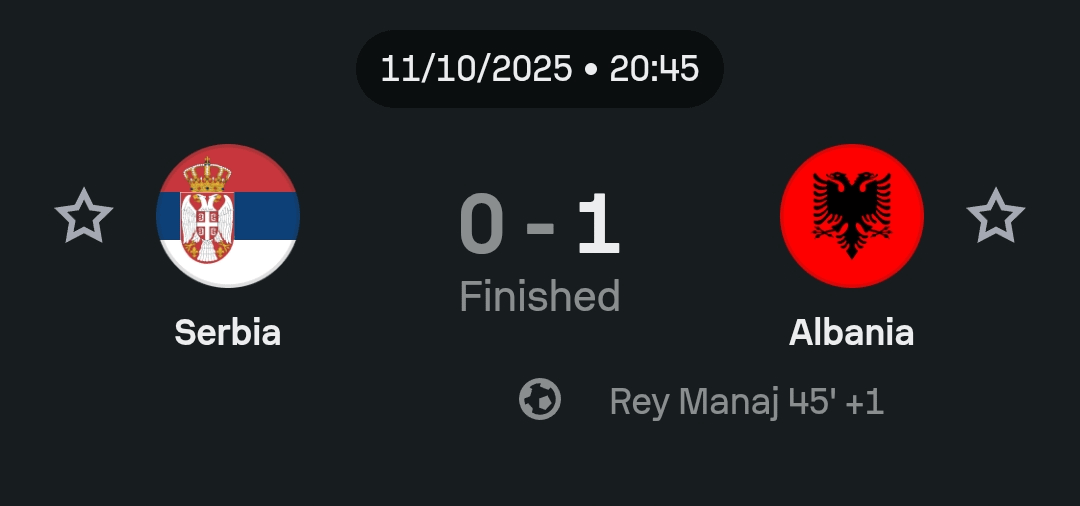The image size is (1080, 506).
Task: Click the kickoff time 20:45
Action: click(x=654, y=69)
